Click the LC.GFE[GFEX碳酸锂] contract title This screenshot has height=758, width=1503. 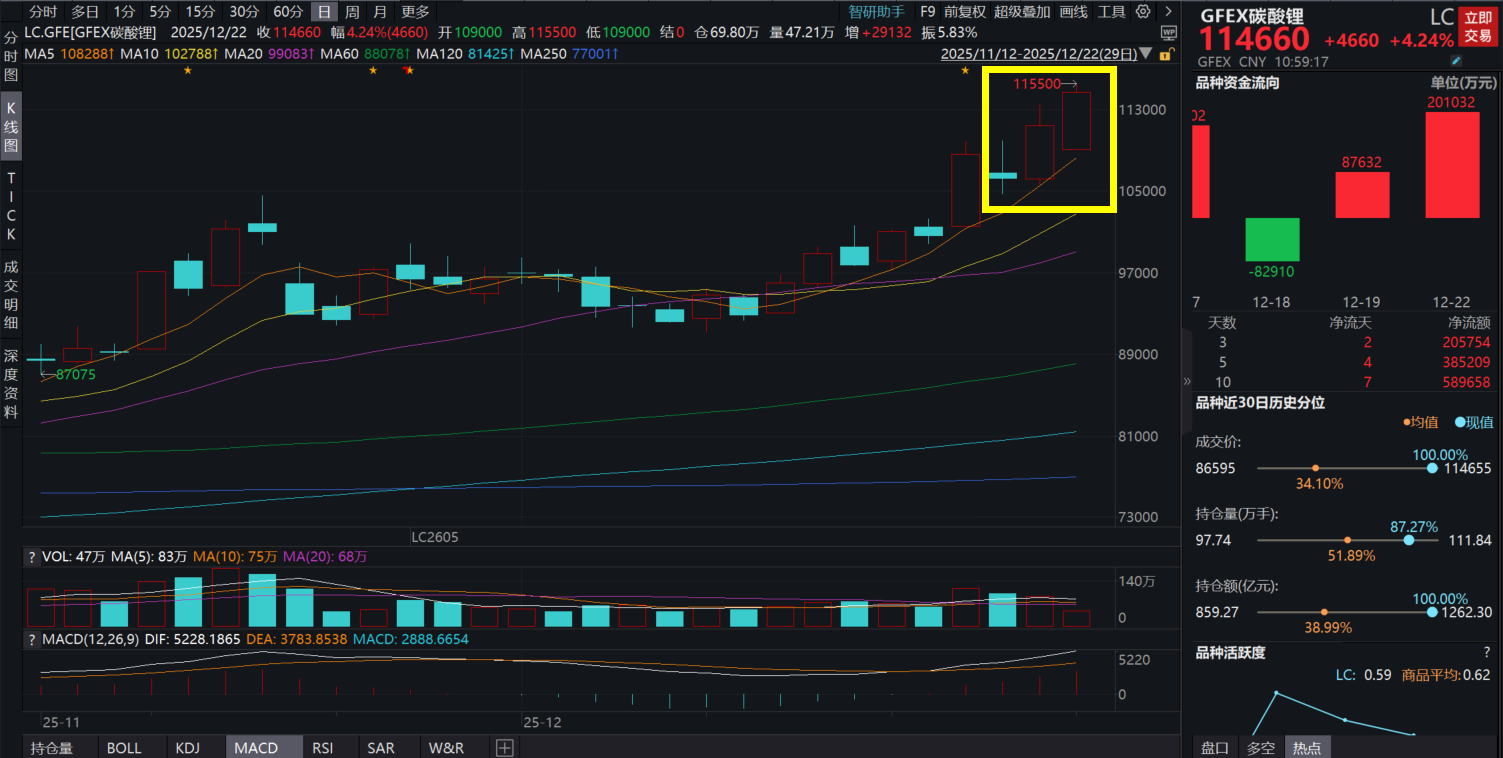(90, 33)
